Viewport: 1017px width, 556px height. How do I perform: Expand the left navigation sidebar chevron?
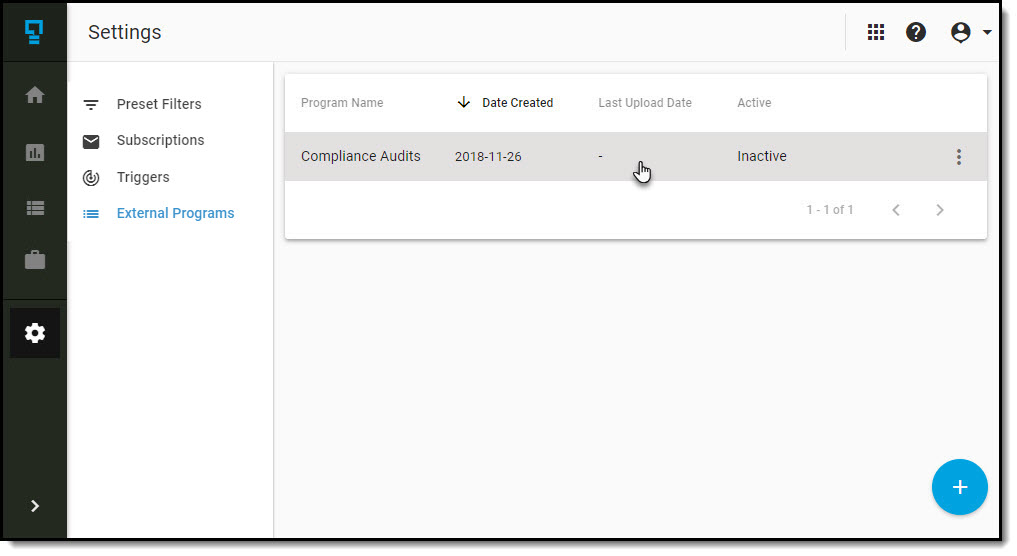(x=35, y=505)
